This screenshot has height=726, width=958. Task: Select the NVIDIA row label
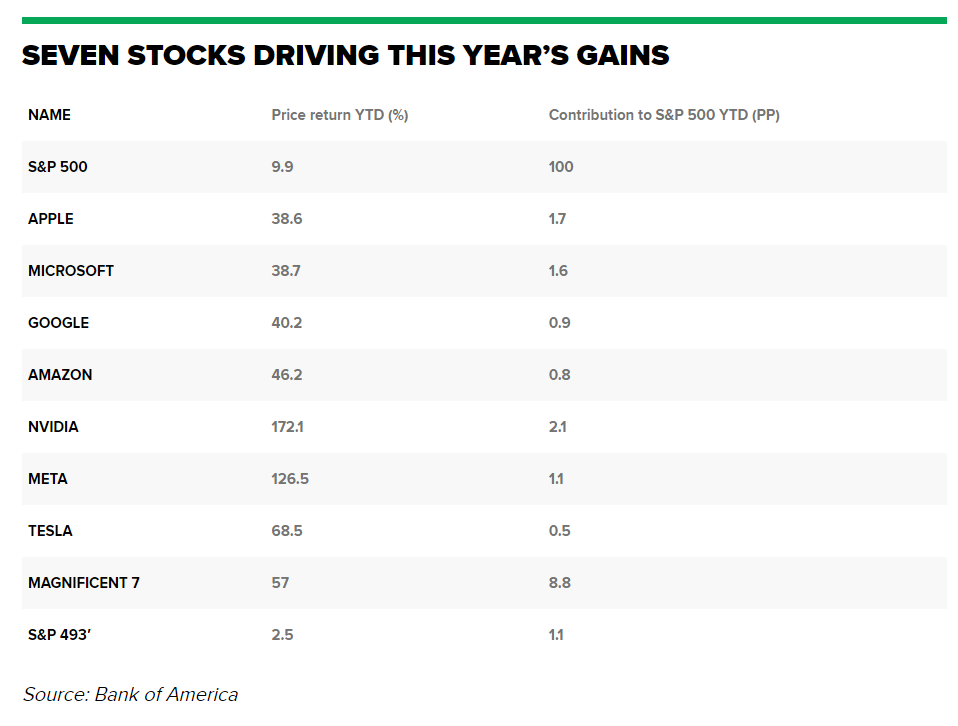(53, 427)
